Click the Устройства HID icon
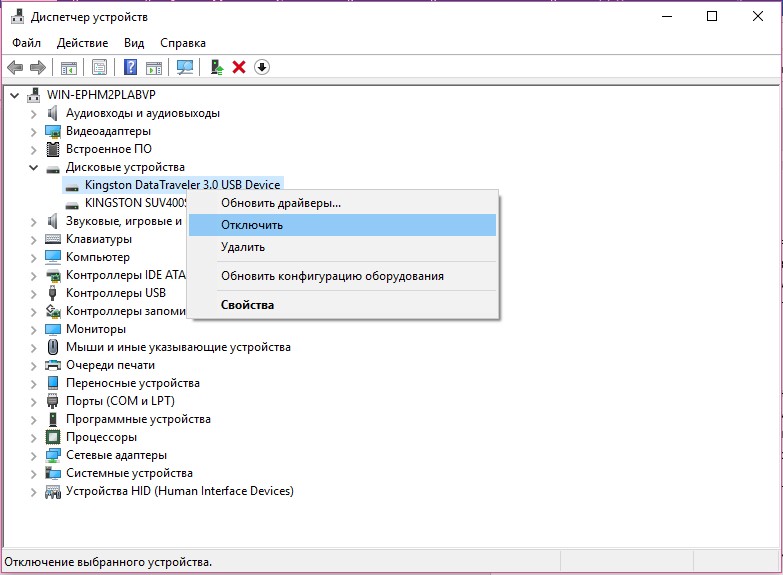The image size is (783, 575). pyautogui.click(x=53, y=492)
